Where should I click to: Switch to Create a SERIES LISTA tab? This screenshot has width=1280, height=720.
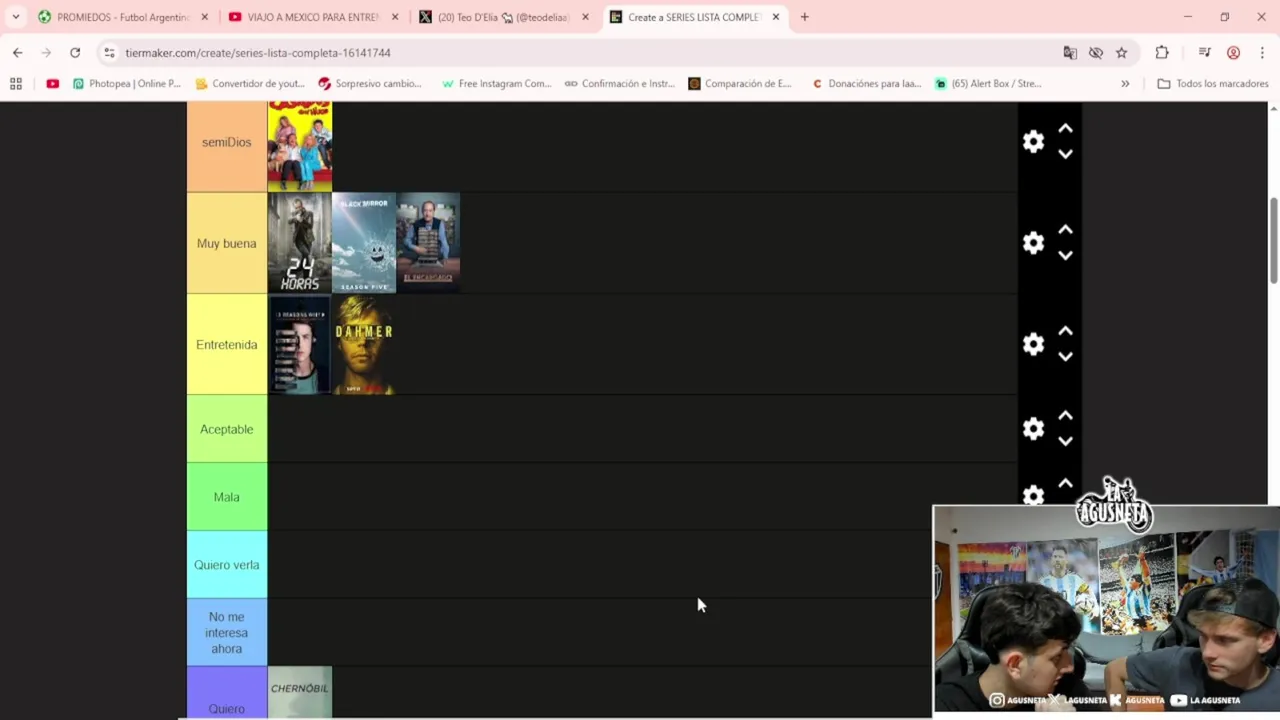693,17
